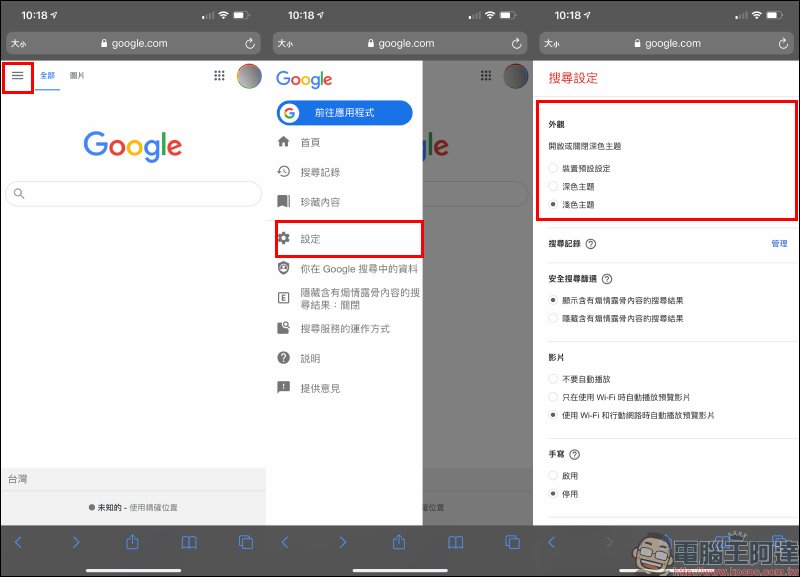Tap profile avatar on Google homepage screen
This screenshot has width=800, height=577.
(x=249, y=77)
